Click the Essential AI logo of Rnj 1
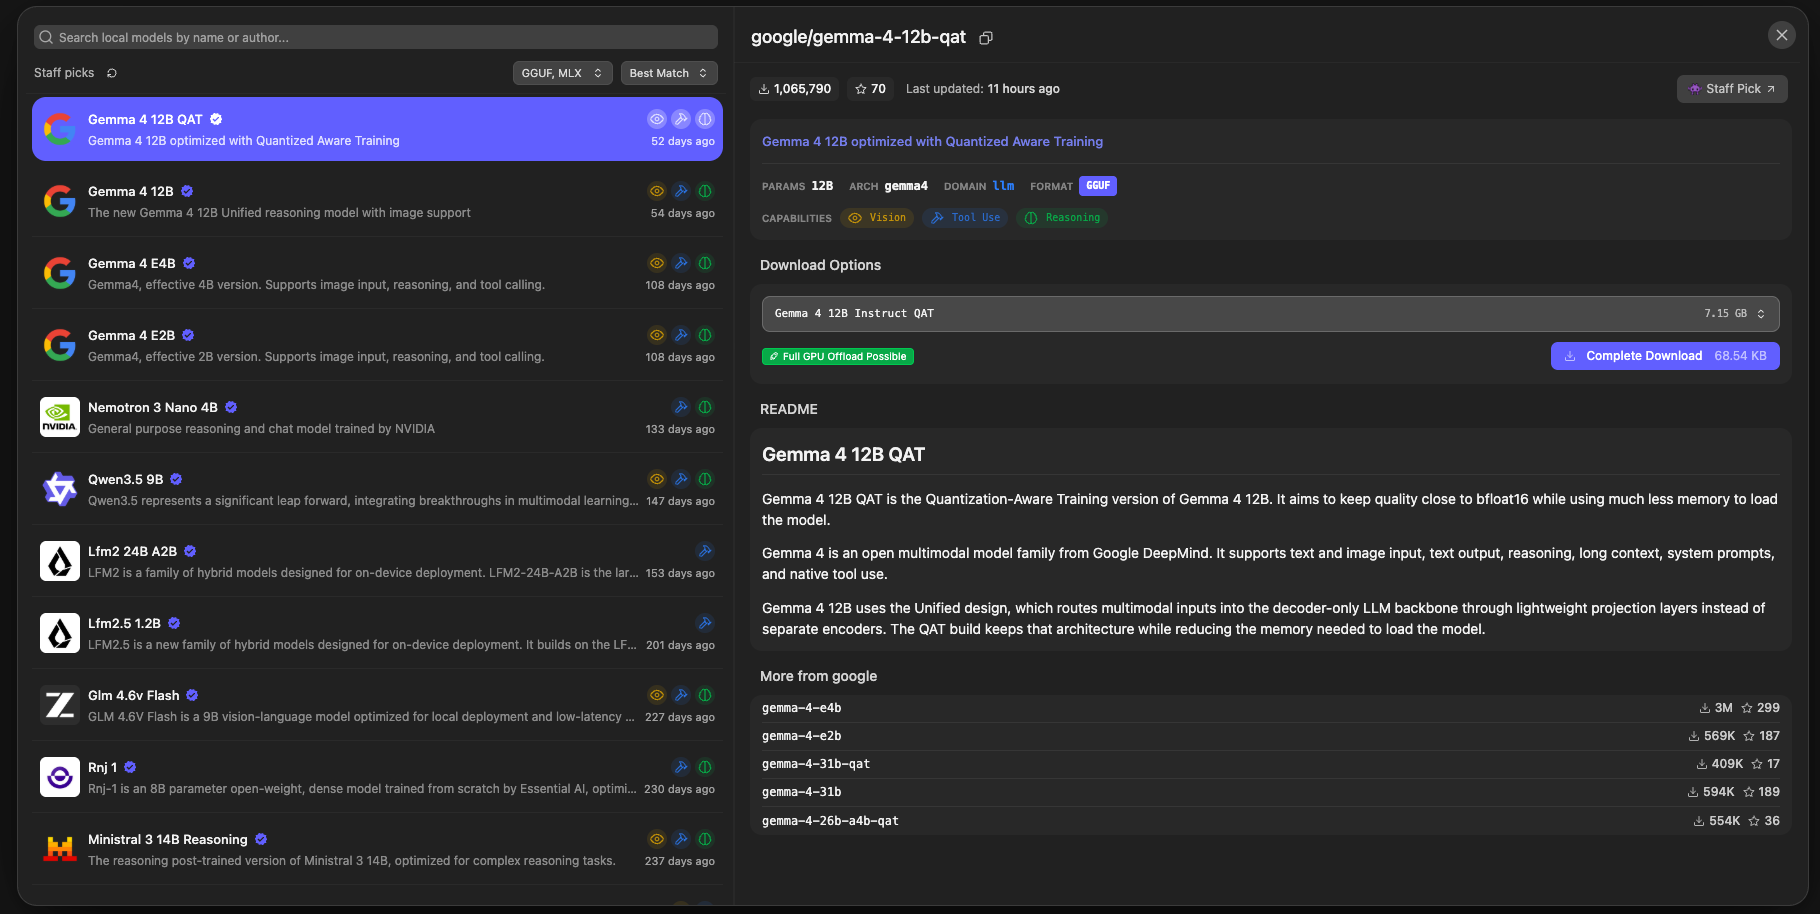Screen dimensions: 1820x914 60,777
